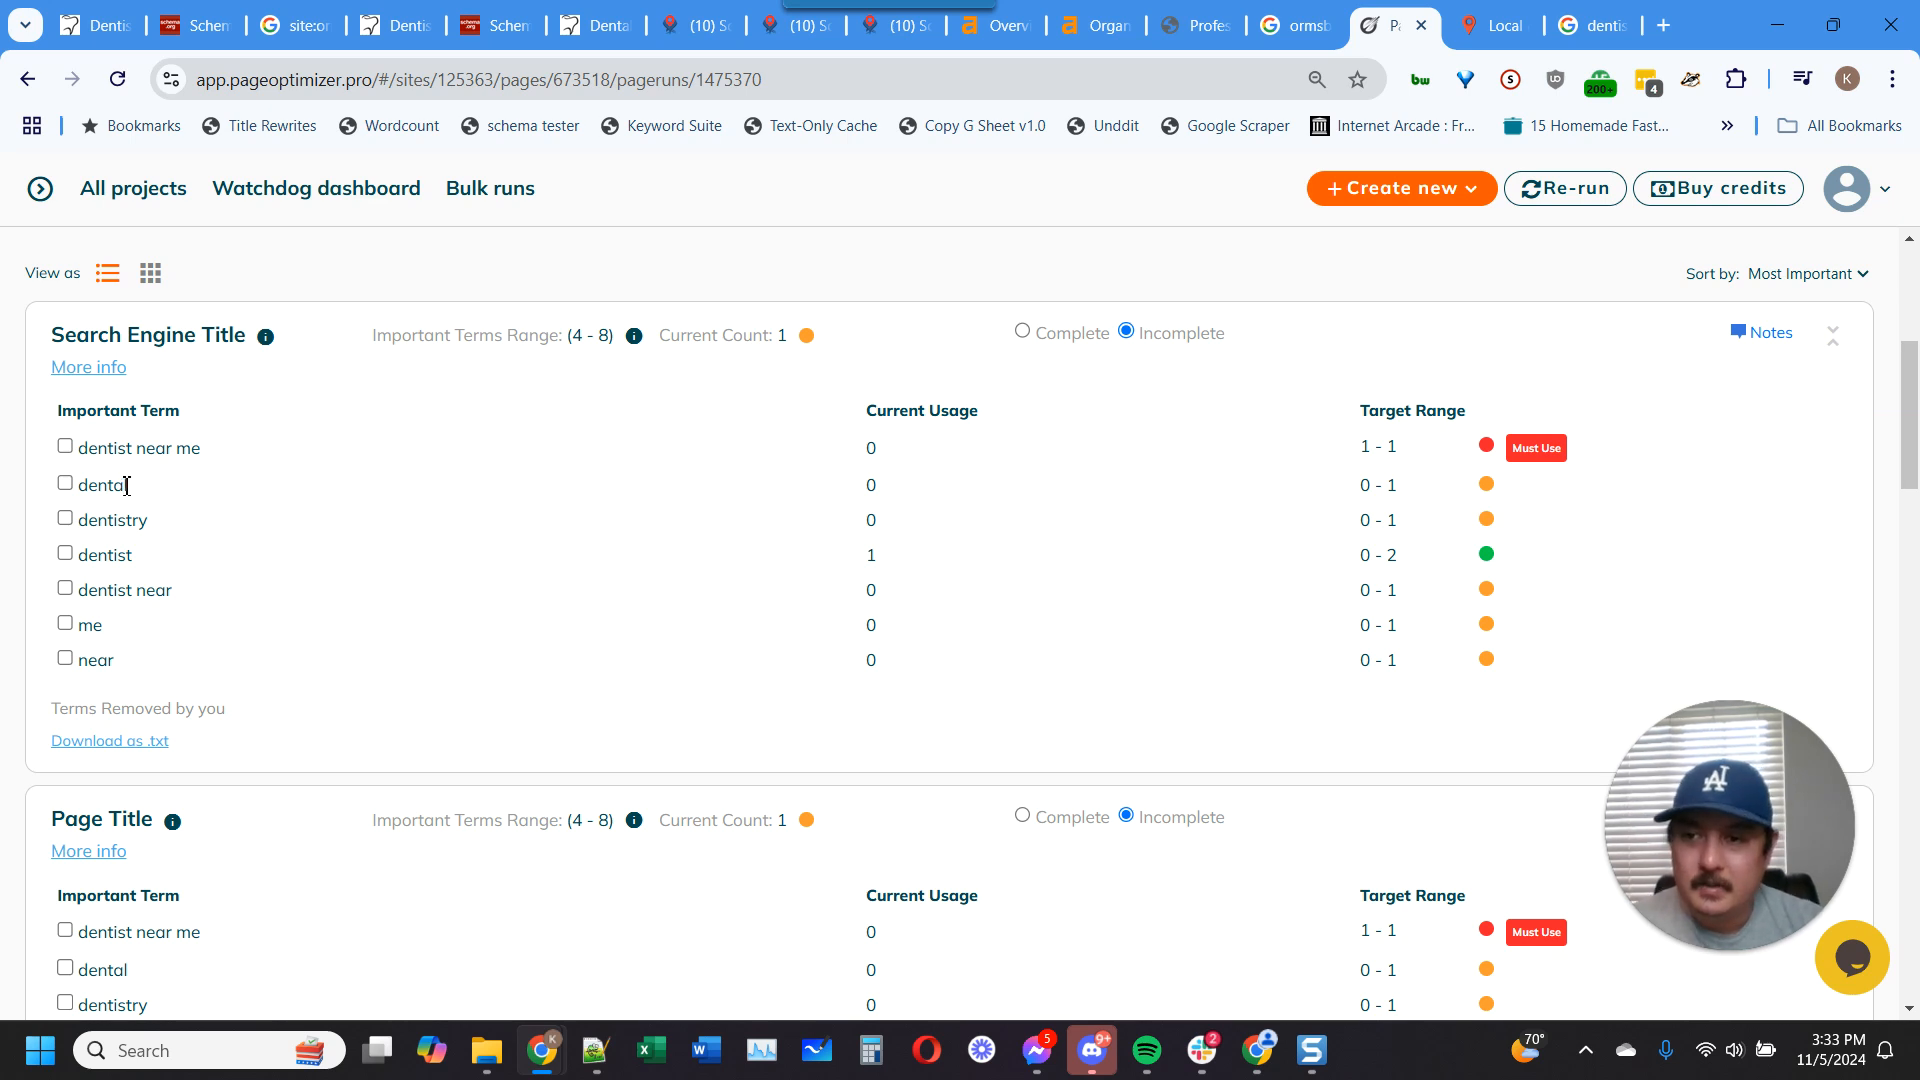1920x1080 pixels.
Task: Click the Bulk runs navigation icon
Action: coord(489,187)
